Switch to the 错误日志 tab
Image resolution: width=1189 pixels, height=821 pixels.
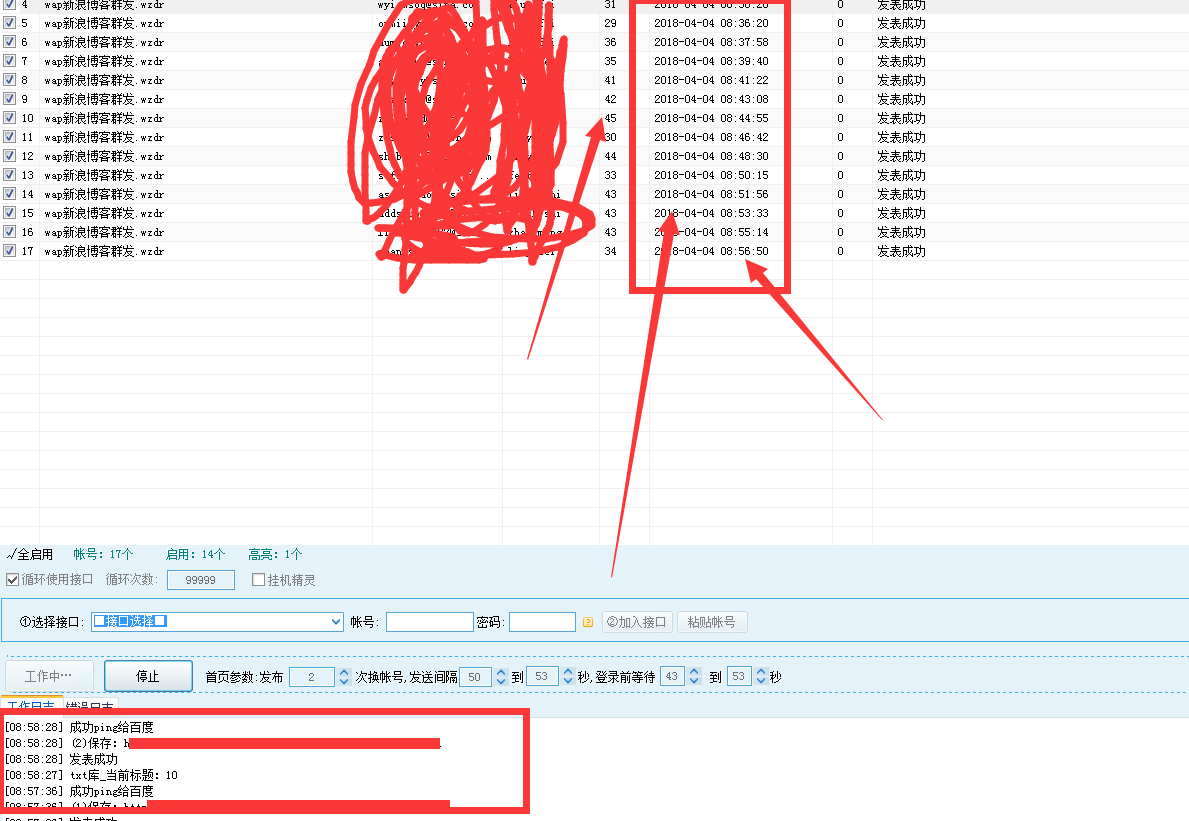[x=91, y=708]
